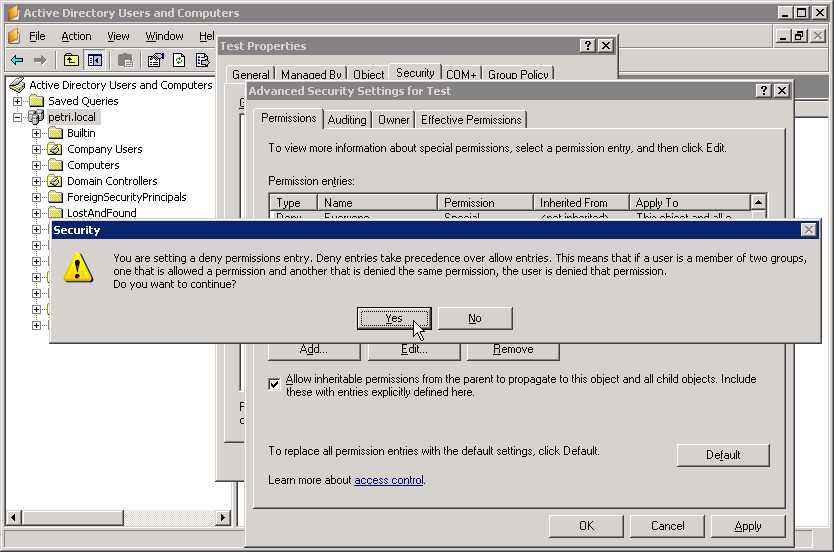834x552 pixels.
Task: Sort by Type column header
Action: click(294, 203)
